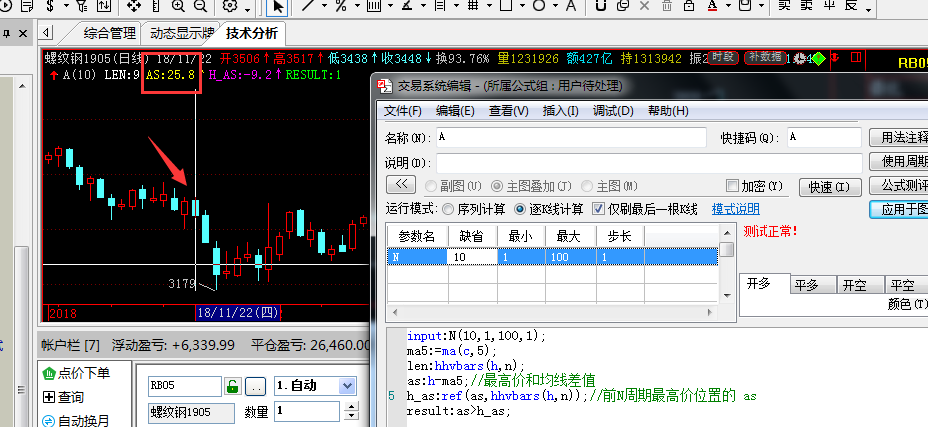
Task: Select the ruler measuring tool
Action: pyautogui.click(x=156, y=6)
